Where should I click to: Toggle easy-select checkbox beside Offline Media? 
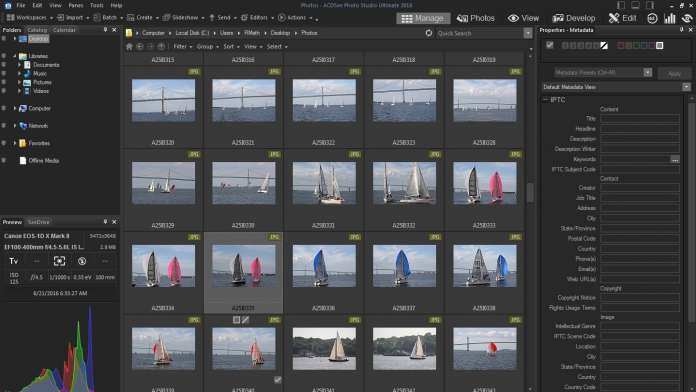tap(4, 161)
